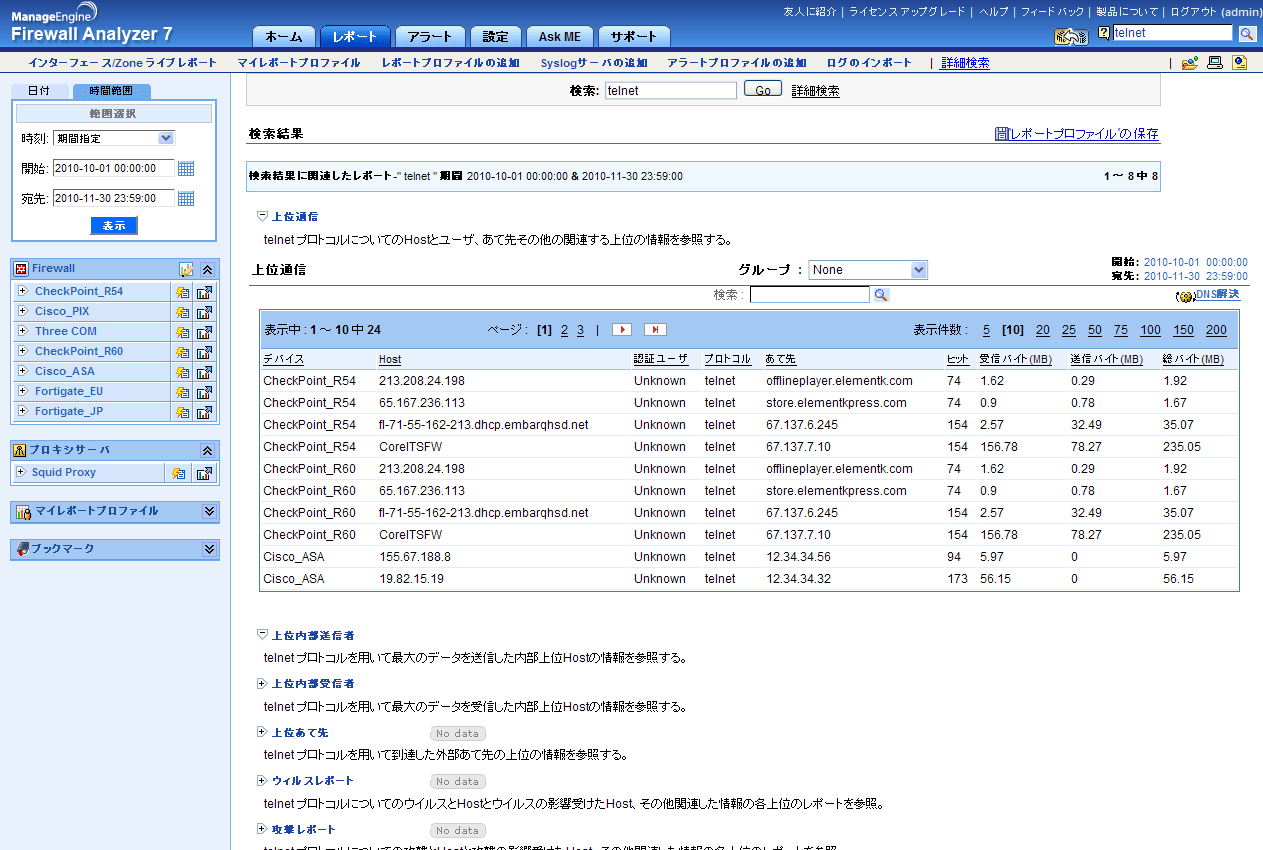Expand the CheckPoint_R54 tree node

point(22,291)
